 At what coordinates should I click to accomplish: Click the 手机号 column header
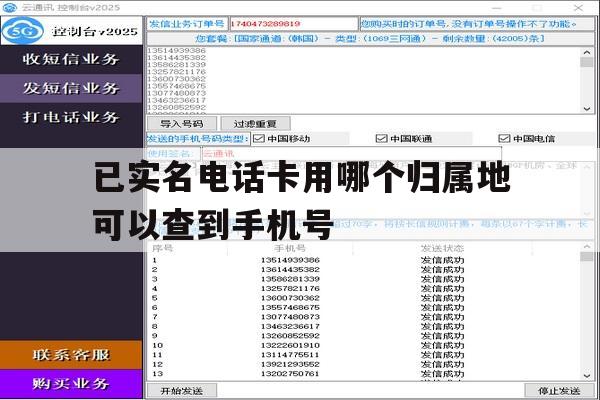290,248
